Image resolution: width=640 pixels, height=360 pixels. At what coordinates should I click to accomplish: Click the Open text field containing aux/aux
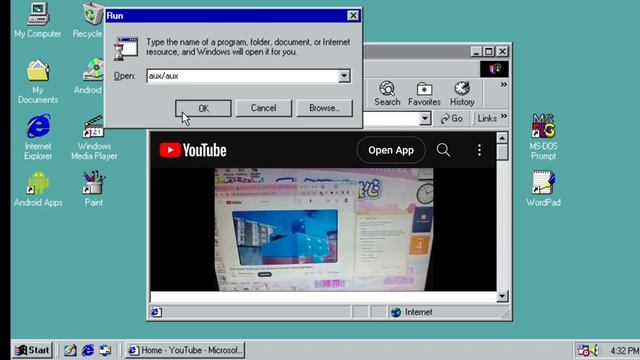point(243,76)
